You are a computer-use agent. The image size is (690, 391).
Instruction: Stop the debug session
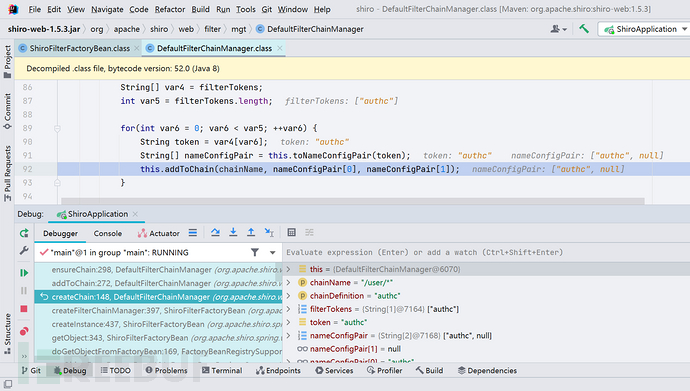click(x=24, y=309)
